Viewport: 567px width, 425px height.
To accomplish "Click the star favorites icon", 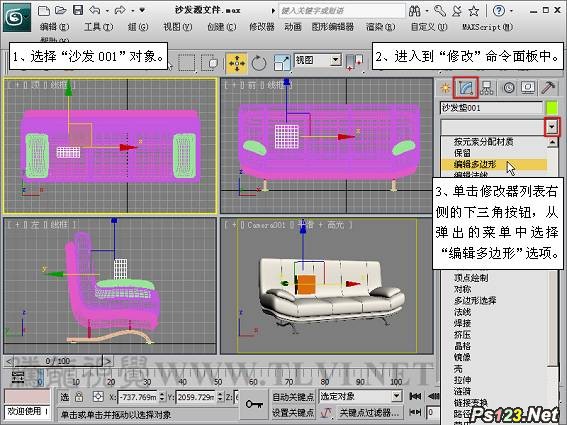I will click(x=474, y=11).
